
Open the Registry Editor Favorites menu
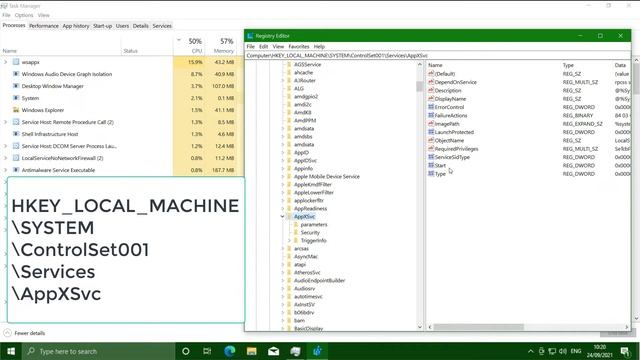click(299, 47)
